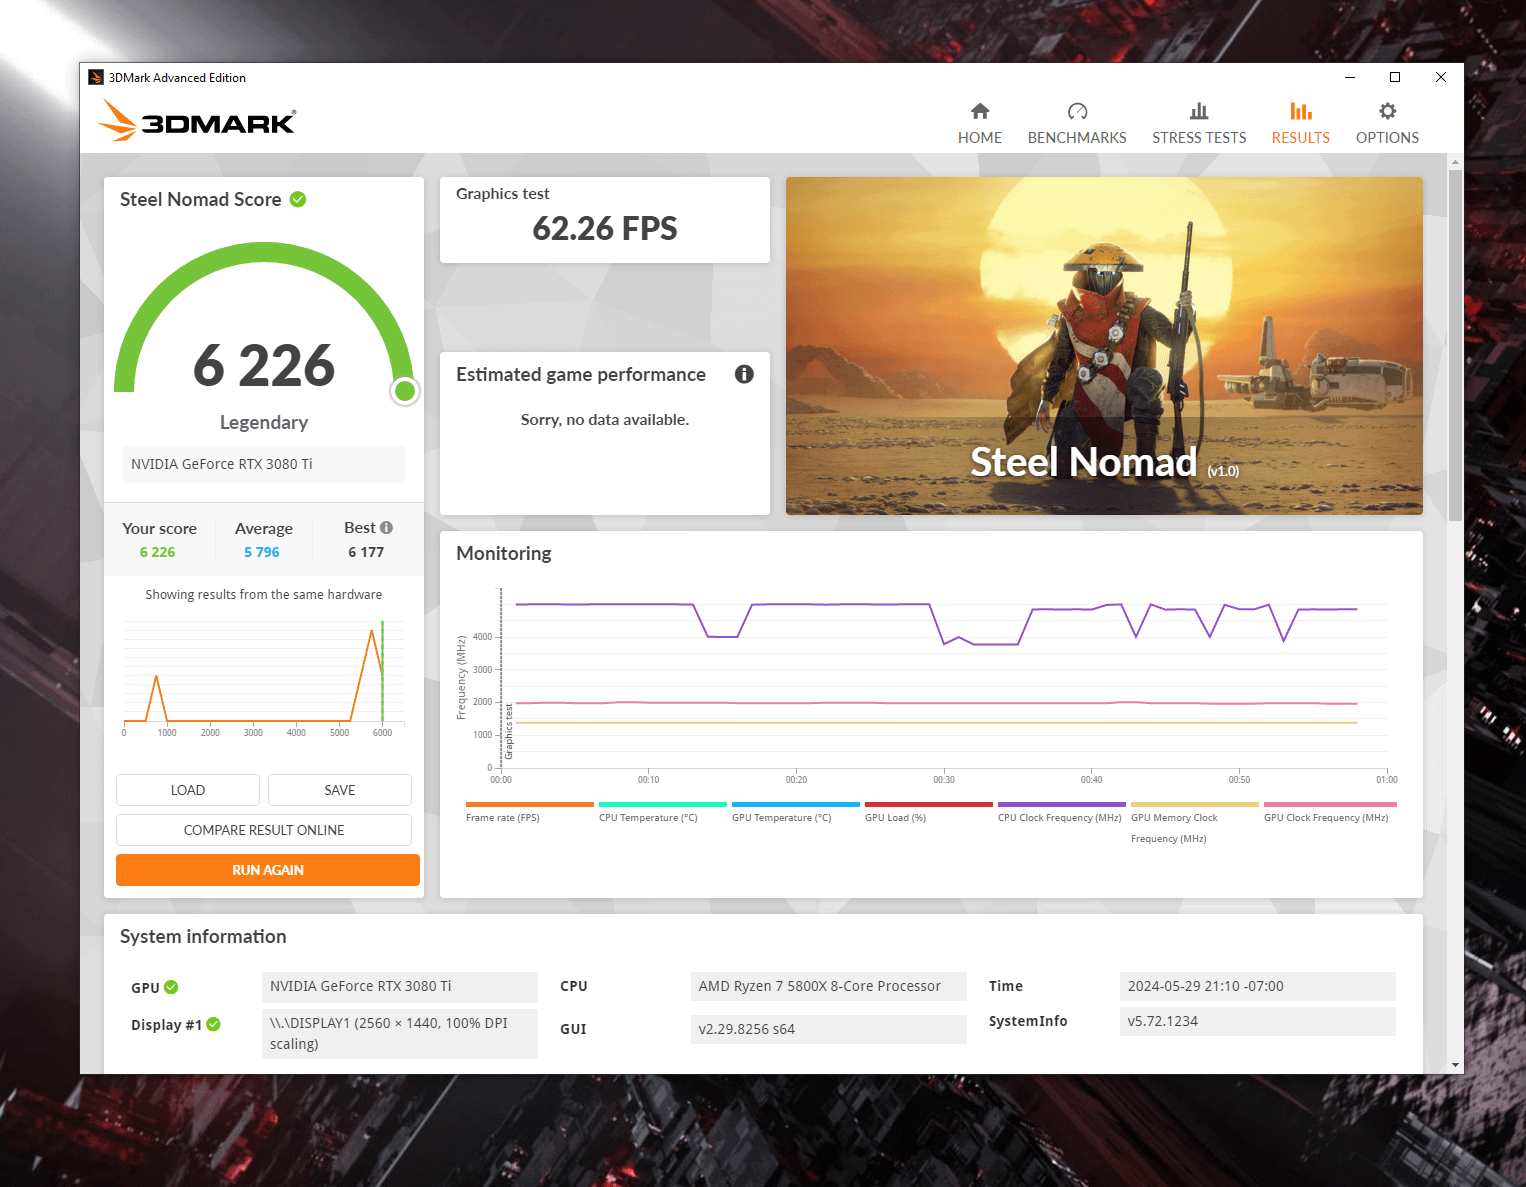
Task: Click the Monitoring heading
Action: pyautogui.click(x=504, y=553)
